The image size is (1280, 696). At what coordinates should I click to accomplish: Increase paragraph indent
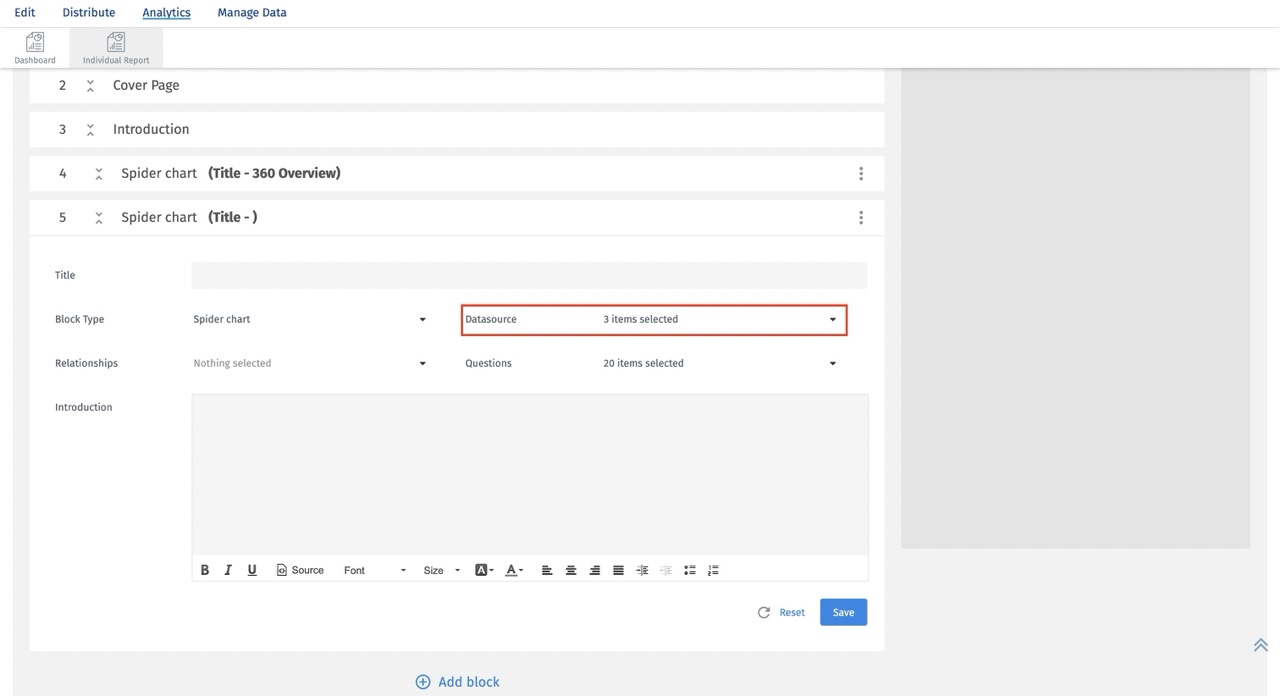(x=642, y=569)
